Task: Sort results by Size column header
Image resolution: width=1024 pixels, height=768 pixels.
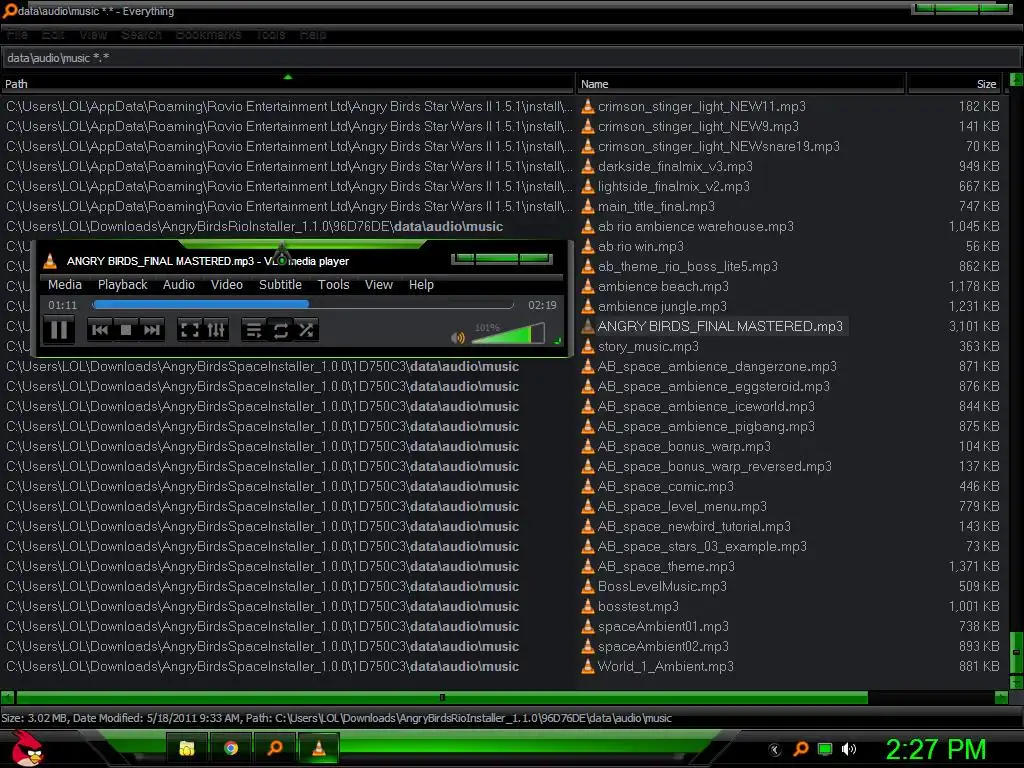Action: click(957, 84)
